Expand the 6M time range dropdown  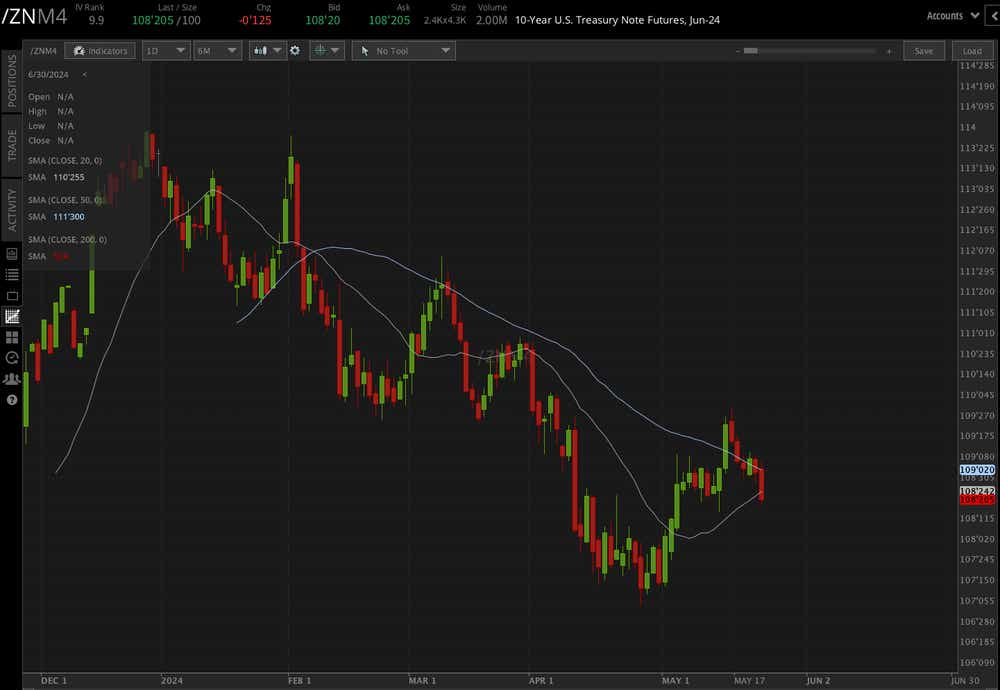tap(217, 51)
